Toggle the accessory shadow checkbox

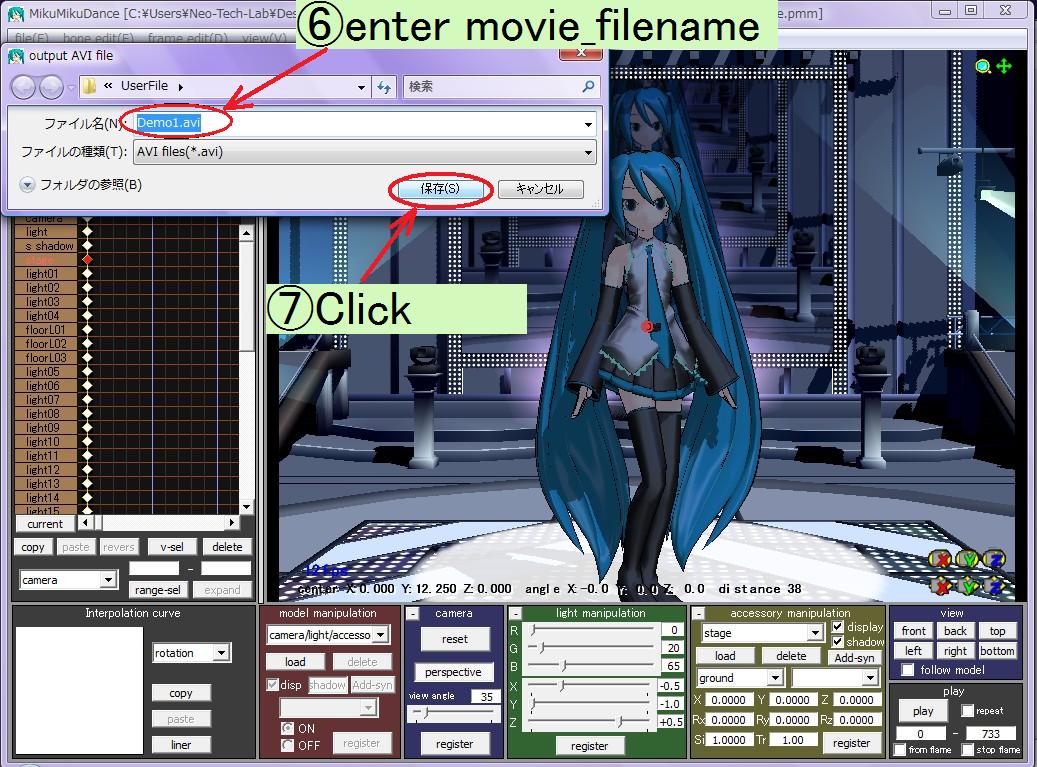tap(838, 641)
